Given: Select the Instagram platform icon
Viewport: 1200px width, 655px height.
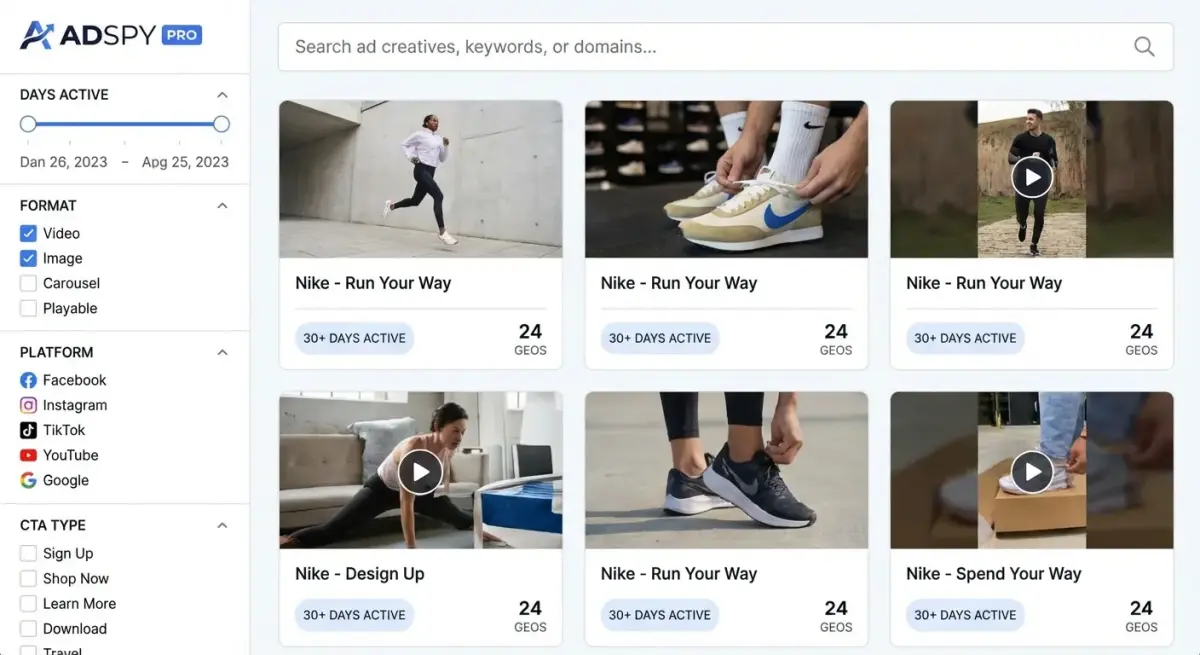Looking at the screenshot, I should (28, 405).
